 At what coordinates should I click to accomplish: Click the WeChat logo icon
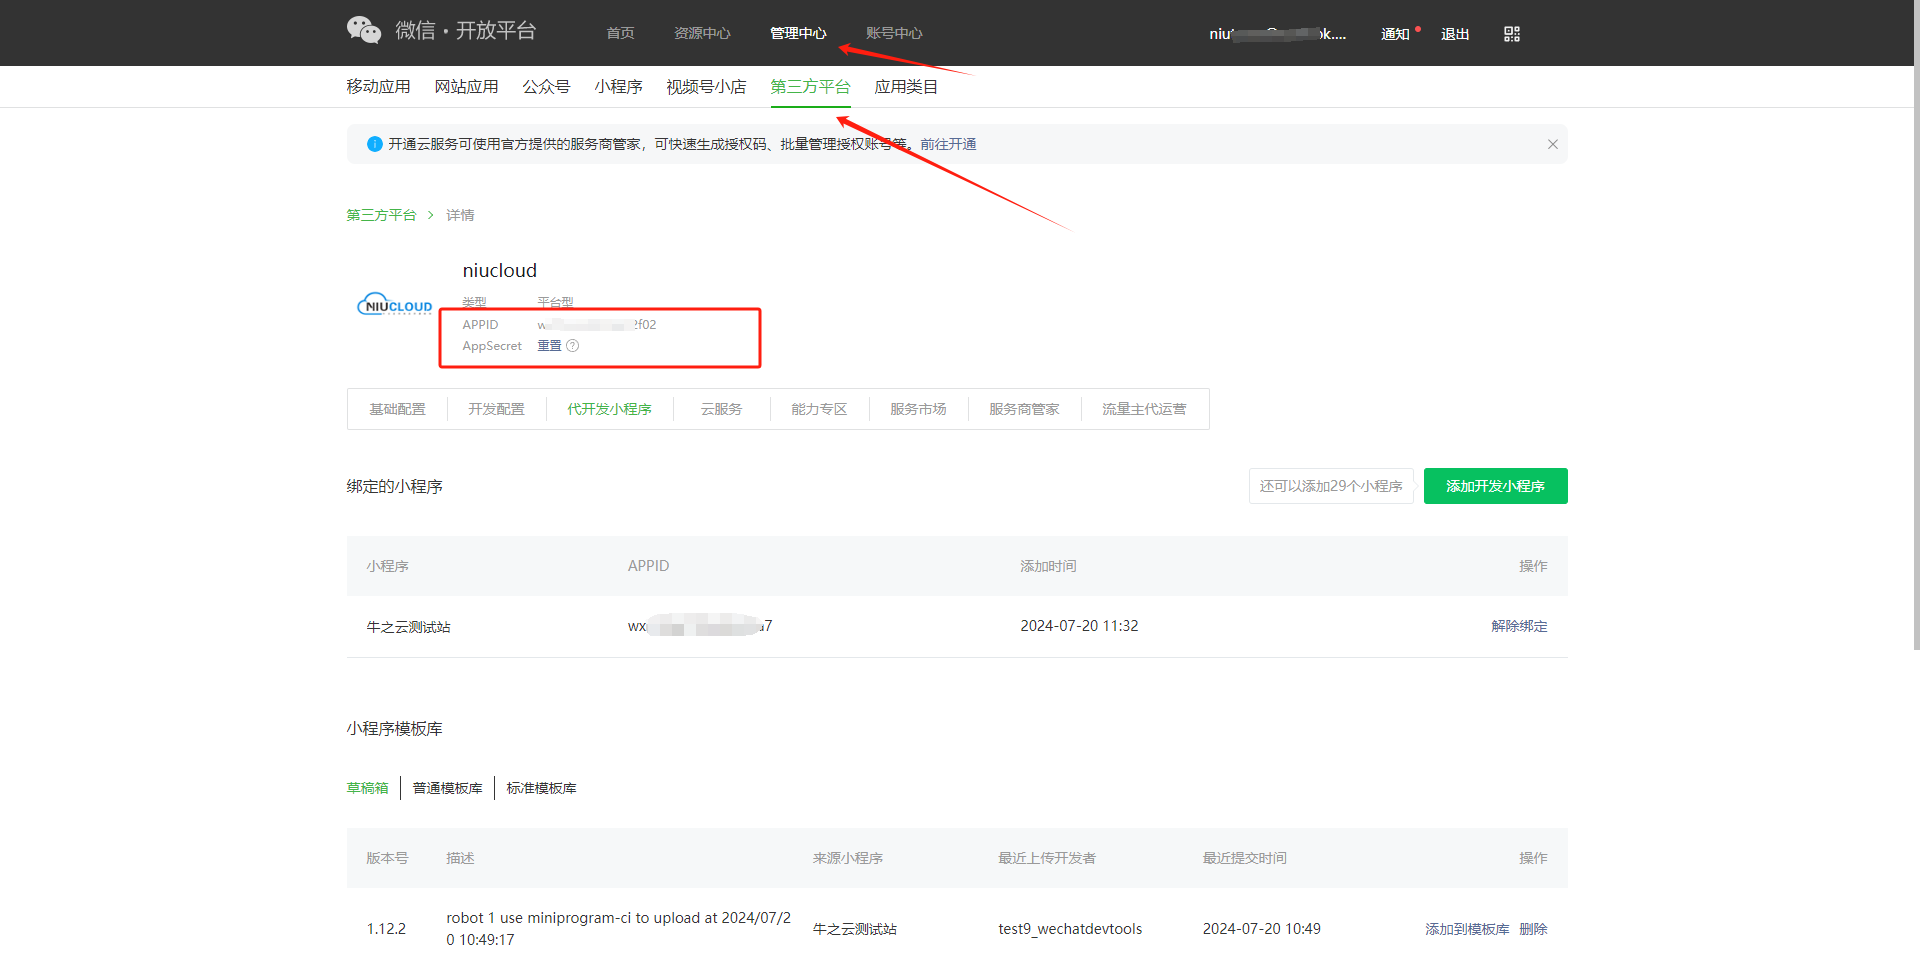coord(364,31)
